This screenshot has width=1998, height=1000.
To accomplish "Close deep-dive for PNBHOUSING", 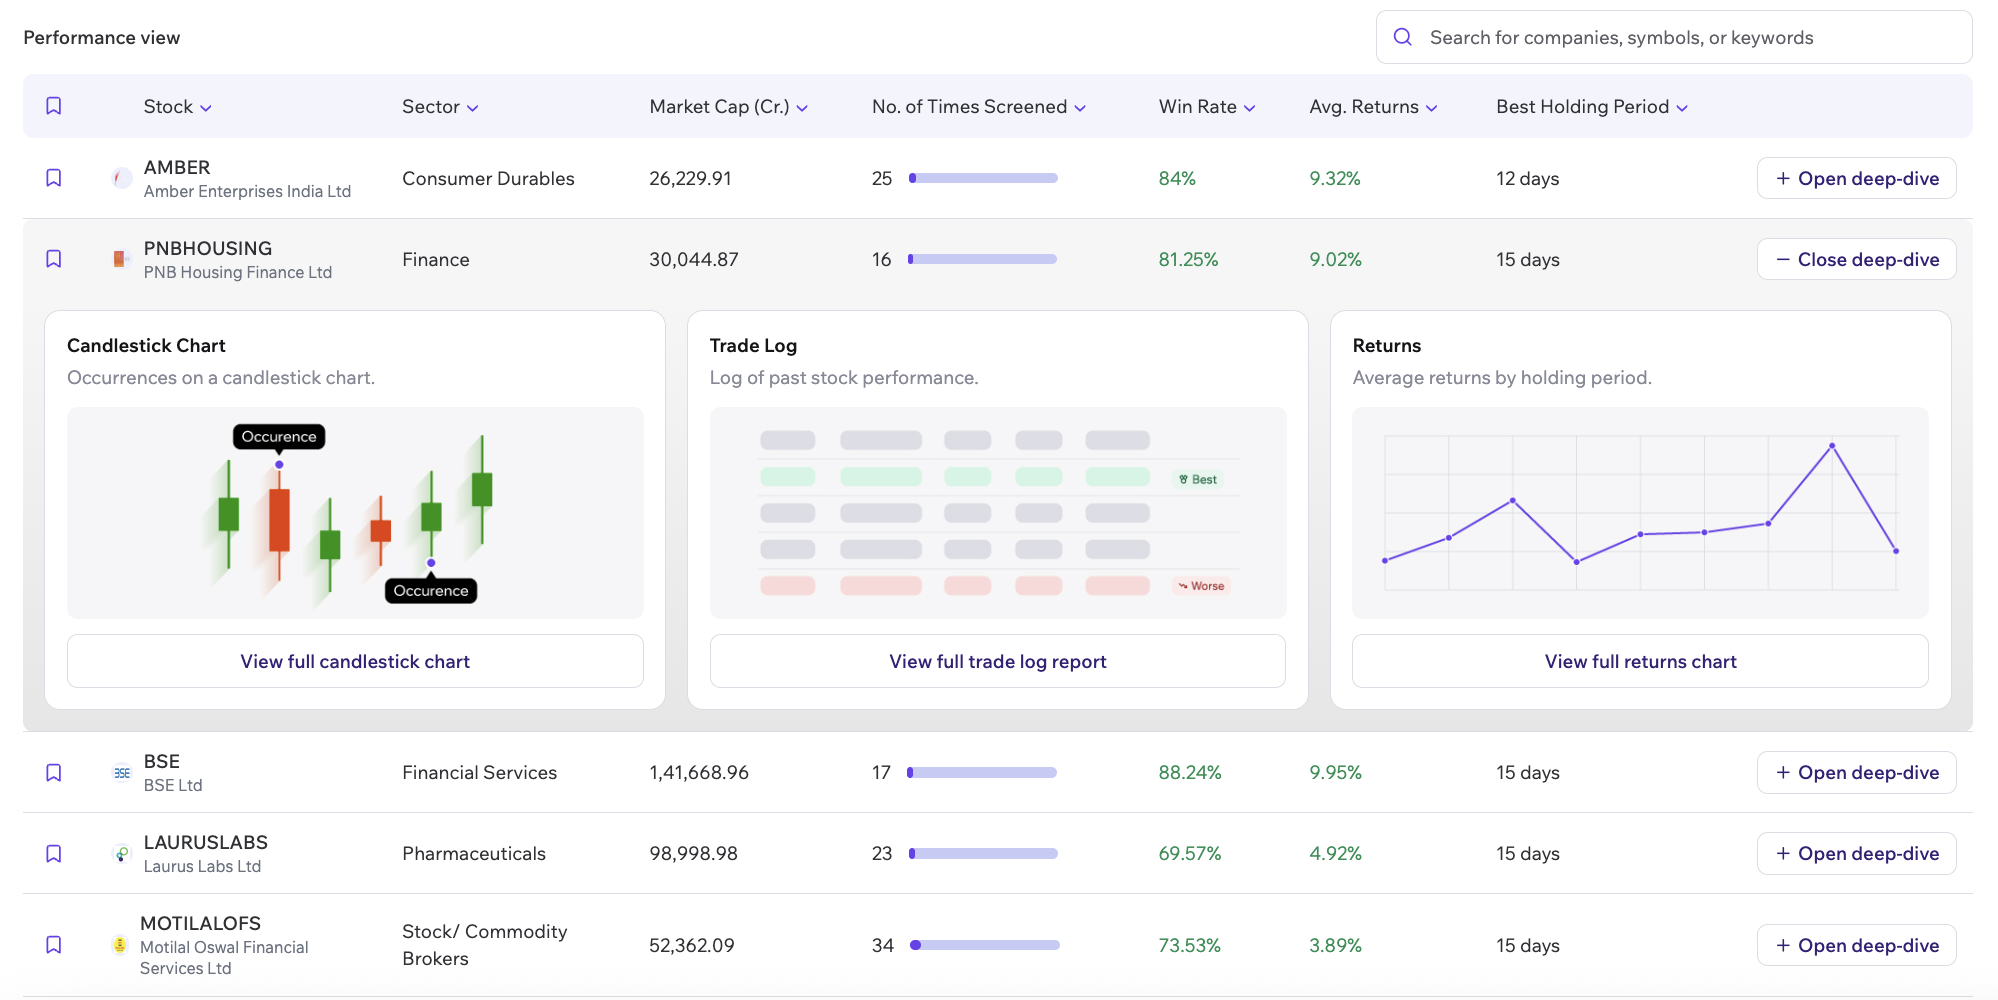I will (x=1856, y=259).
